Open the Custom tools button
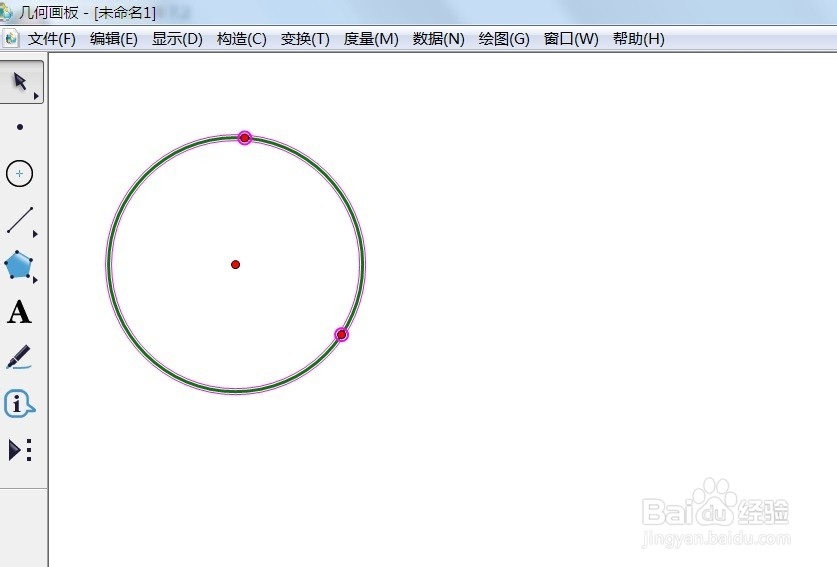 pyautogui.click(x=20, y=450)
